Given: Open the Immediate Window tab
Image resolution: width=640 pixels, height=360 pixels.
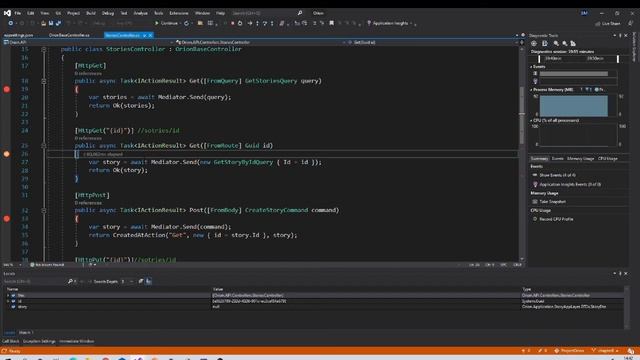Looking at the screenshot, I should [77, 341].
